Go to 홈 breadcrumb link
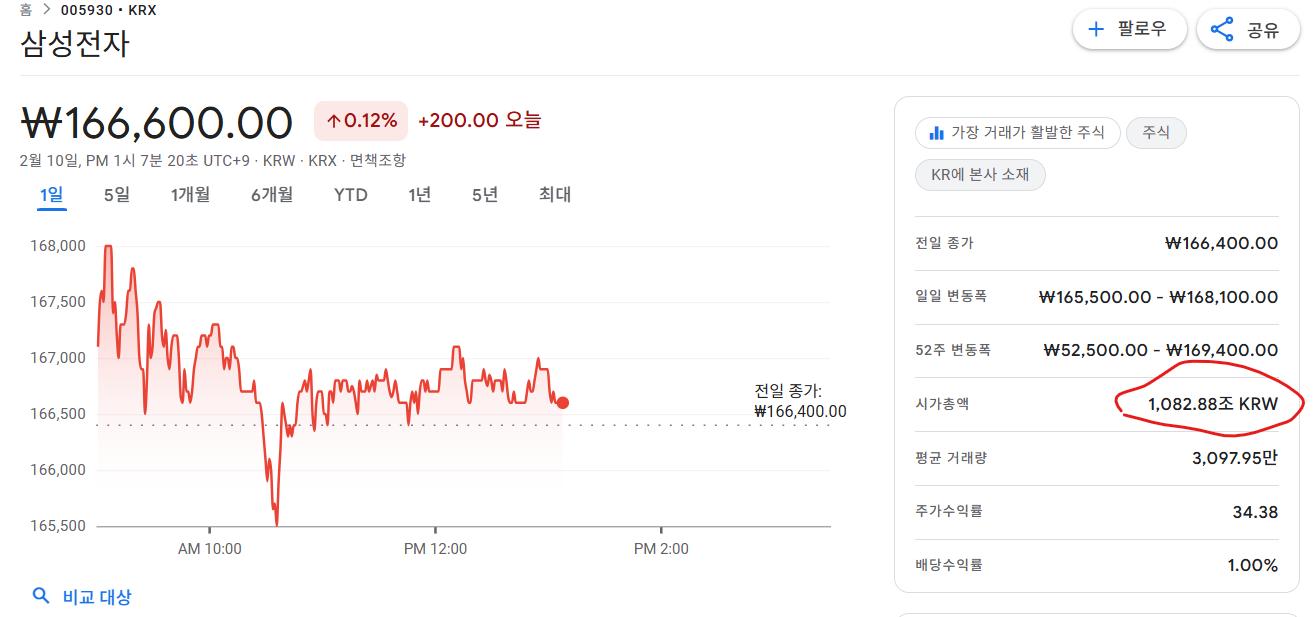1315x617 pixels. (26, 10)
